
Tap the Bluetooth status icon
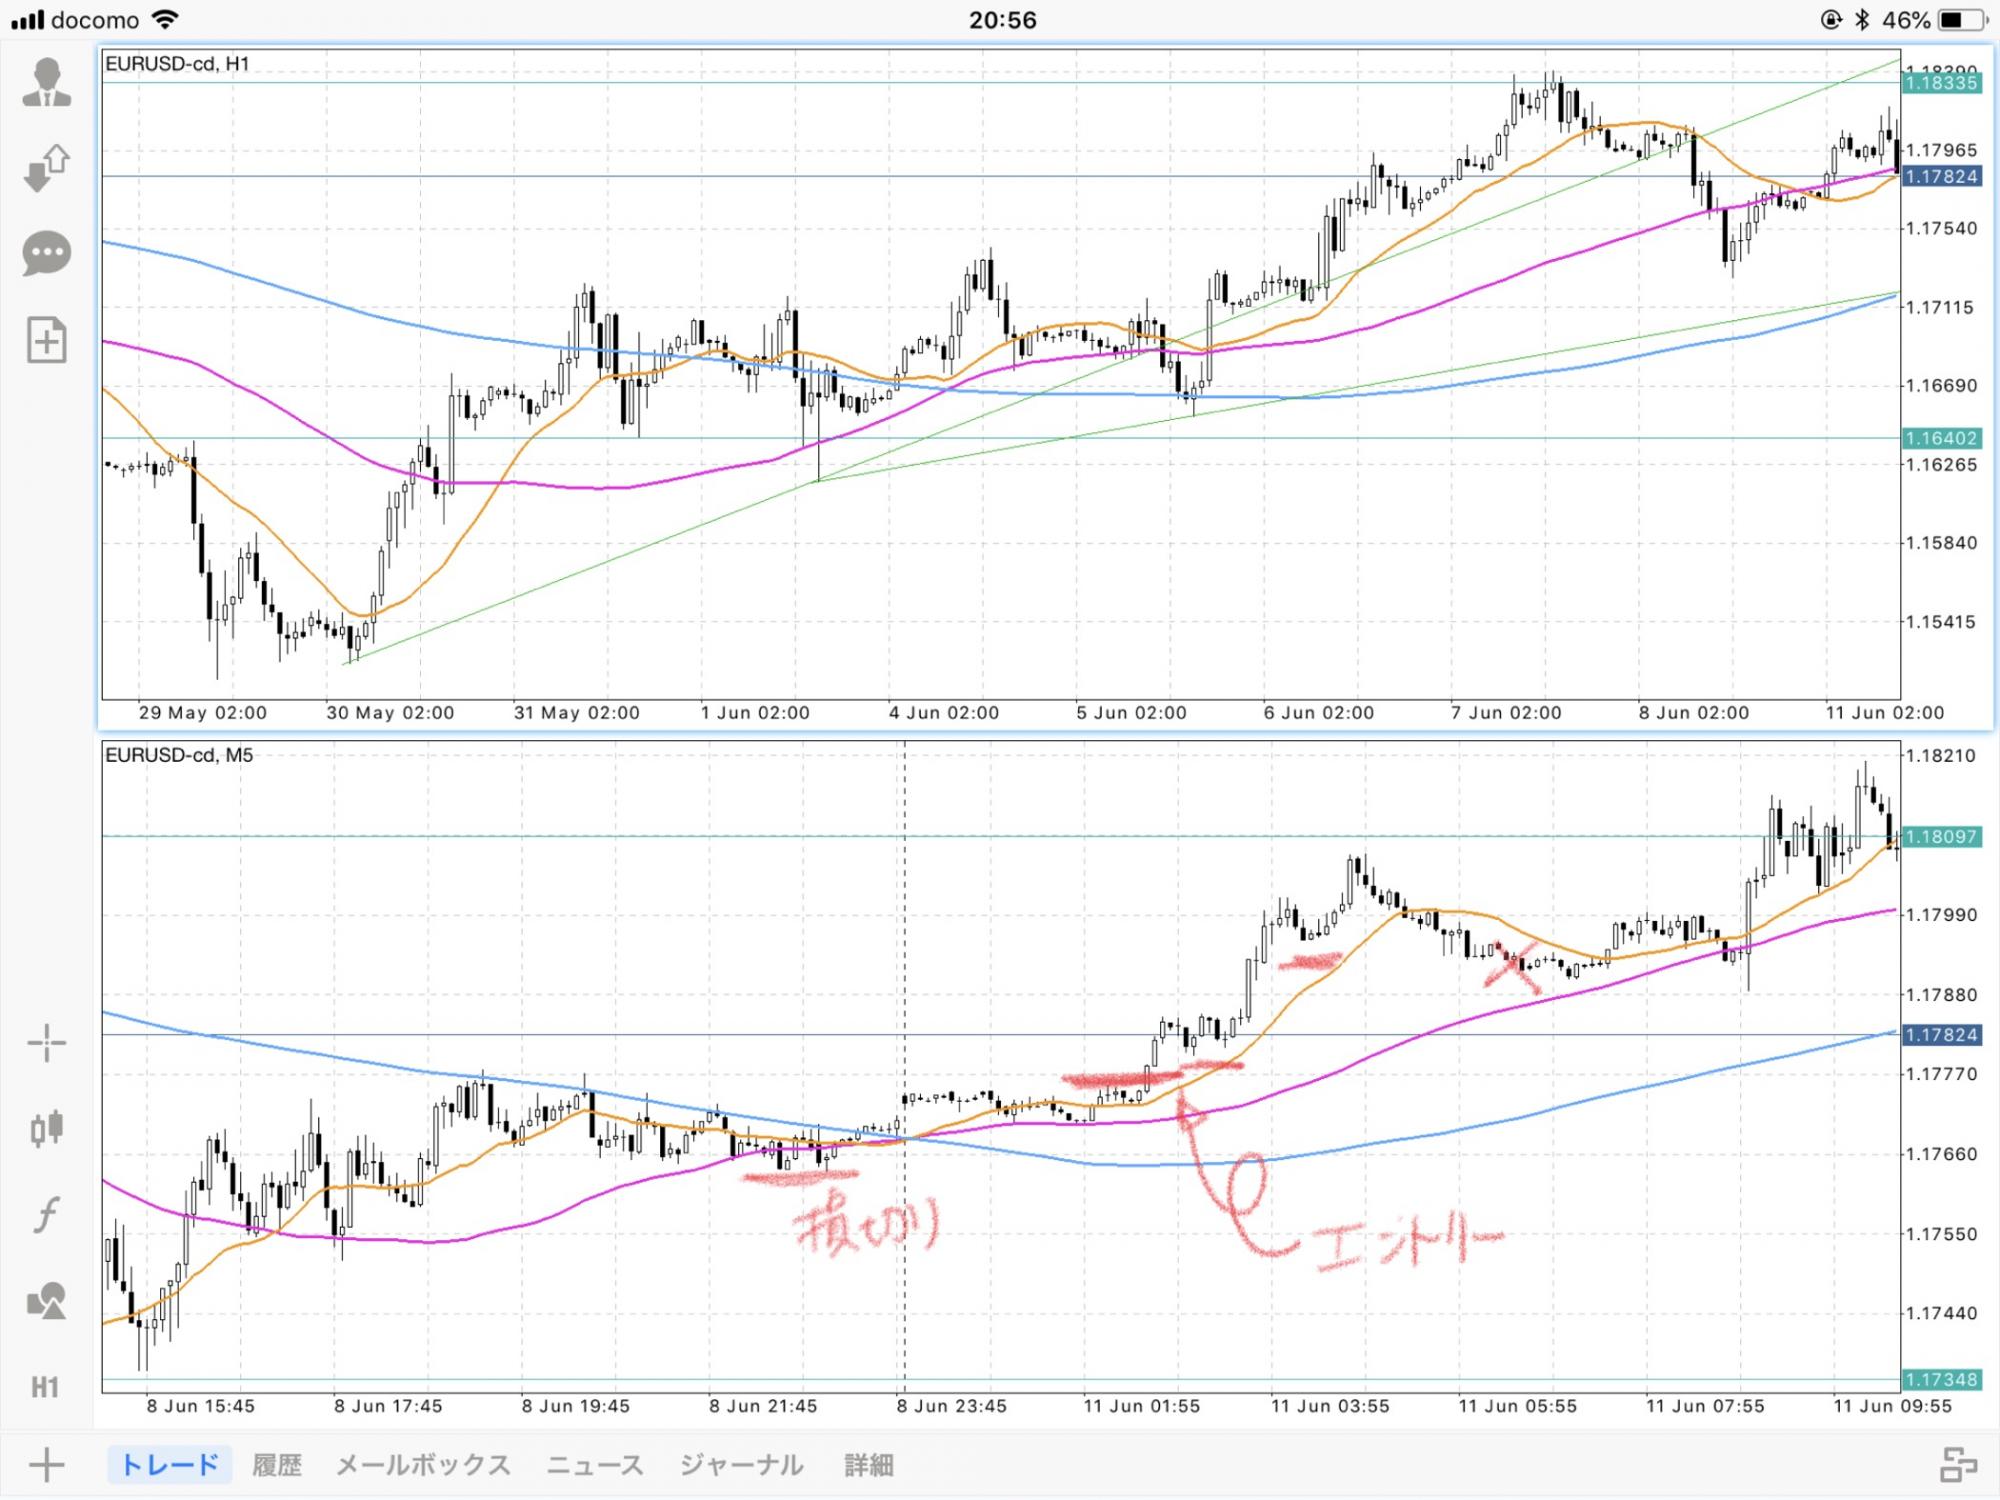click(1861, 20)
